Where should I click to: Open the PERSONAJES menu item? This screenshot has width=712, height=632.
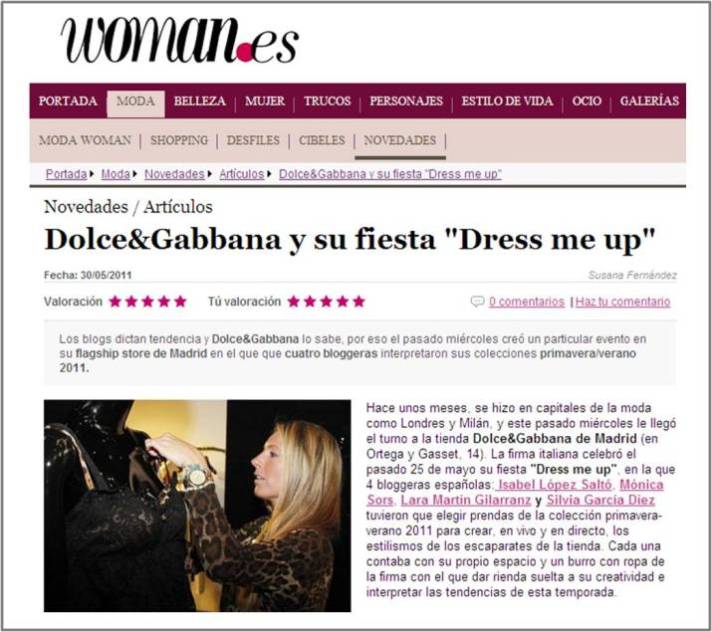point(406,101)
